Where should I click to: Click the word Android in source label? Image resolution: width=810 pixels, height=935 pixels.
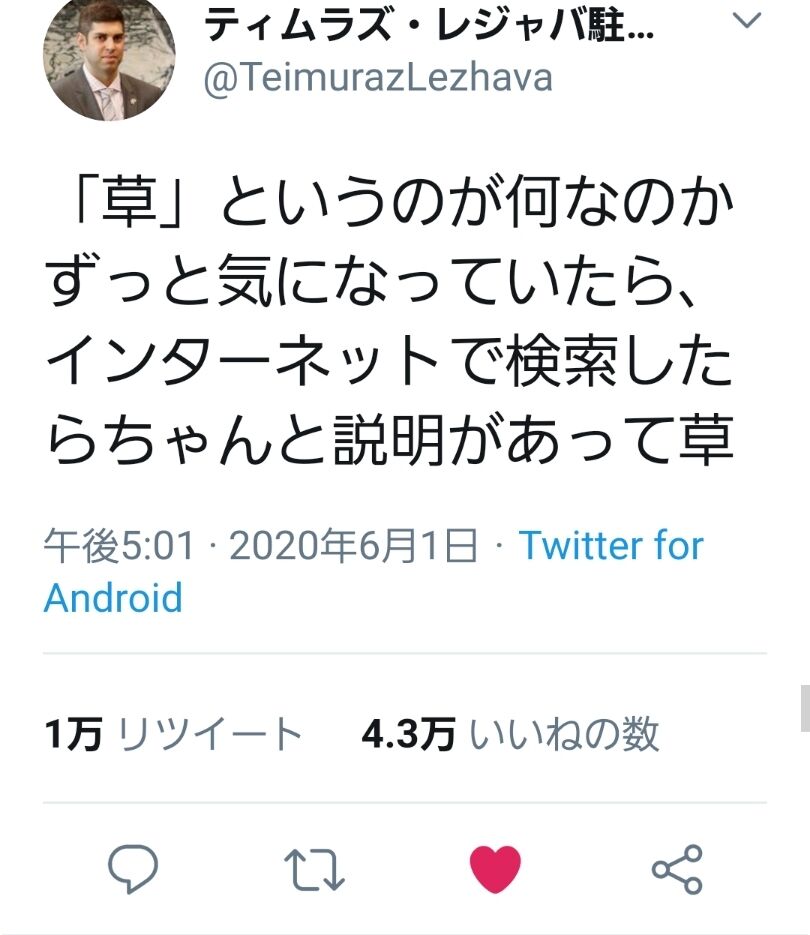pyautogui.click(x=113, y=597)
